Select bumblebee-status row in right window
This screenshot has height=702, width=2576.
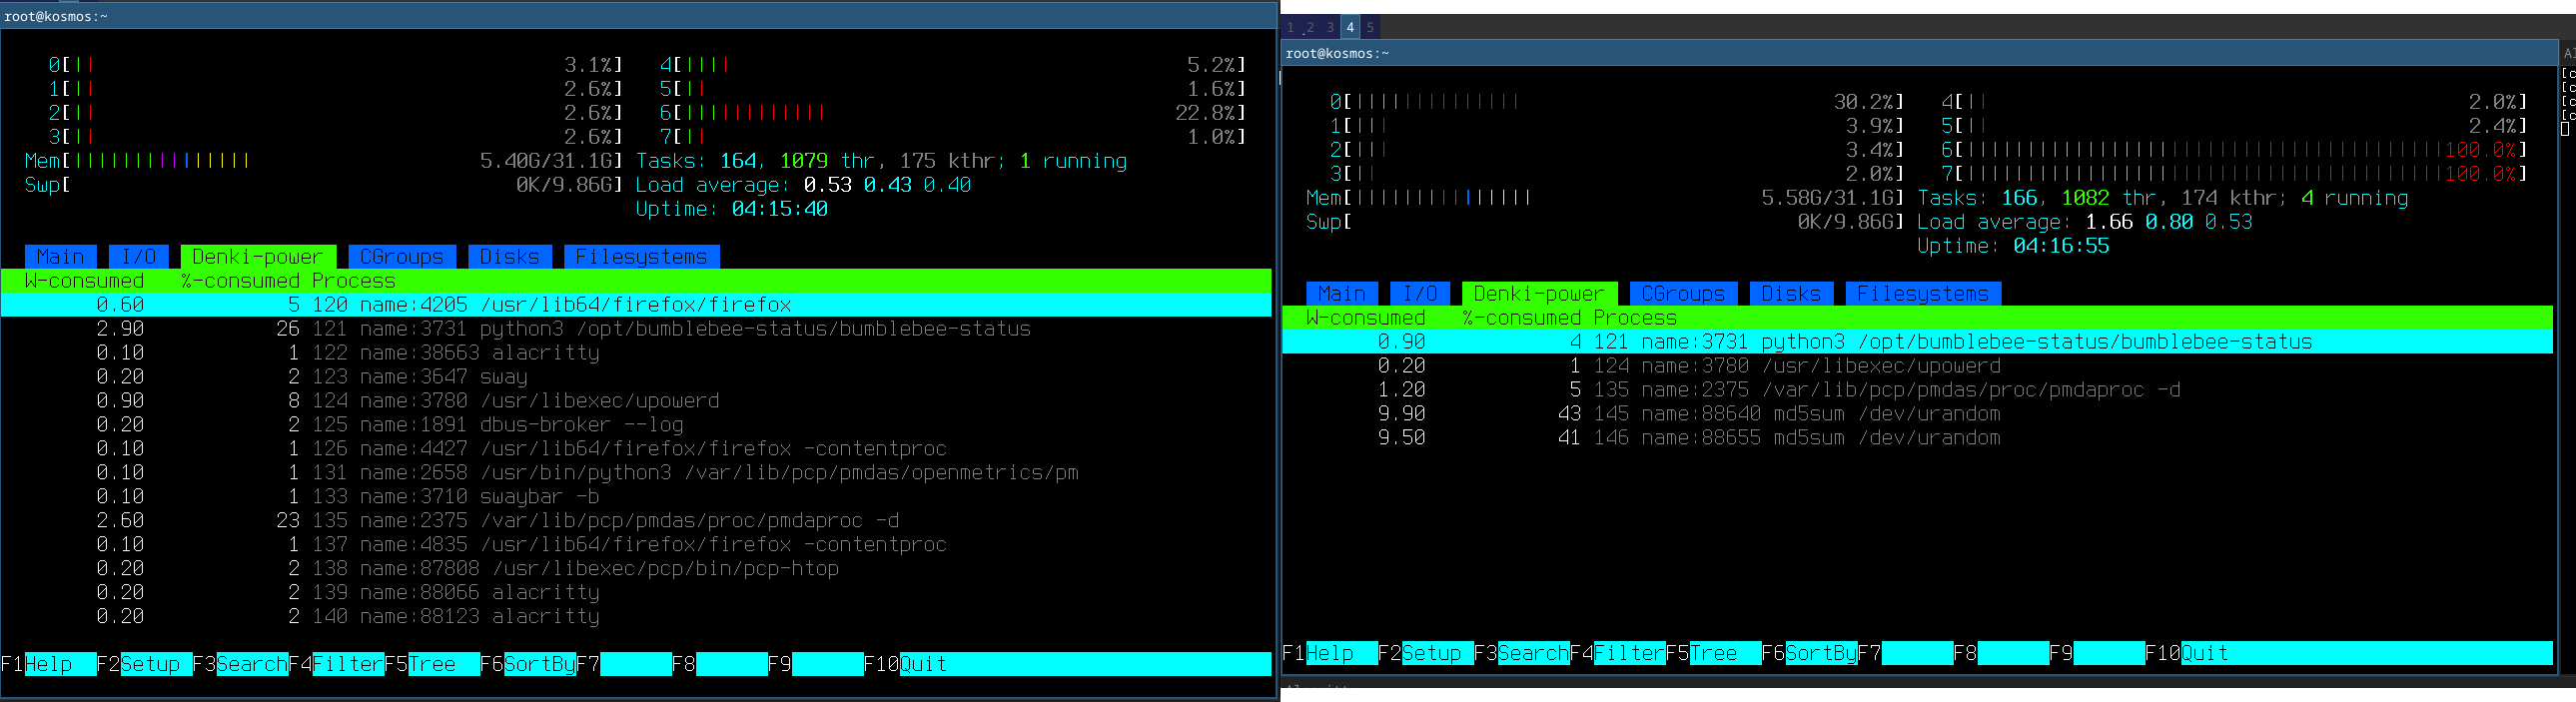click(1918, 342)
